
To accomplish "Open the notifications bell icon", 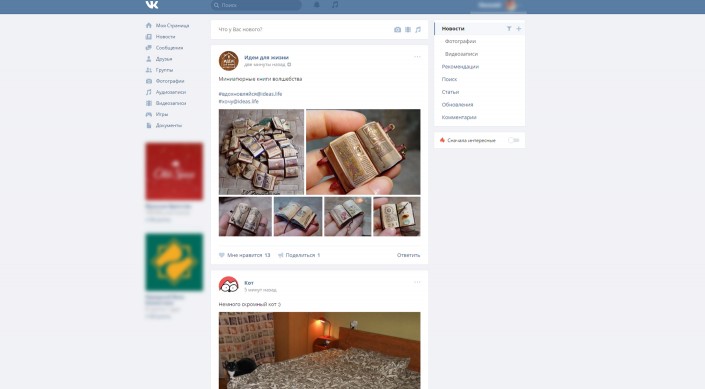I will click(x=317, y=5).
